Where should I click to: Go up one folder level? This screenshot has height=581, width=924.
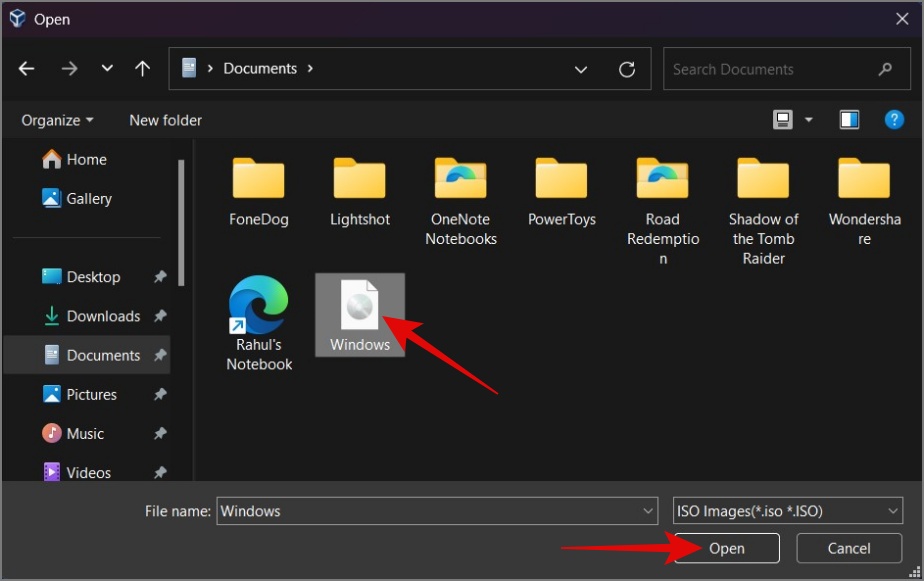(x=142, y=69)
